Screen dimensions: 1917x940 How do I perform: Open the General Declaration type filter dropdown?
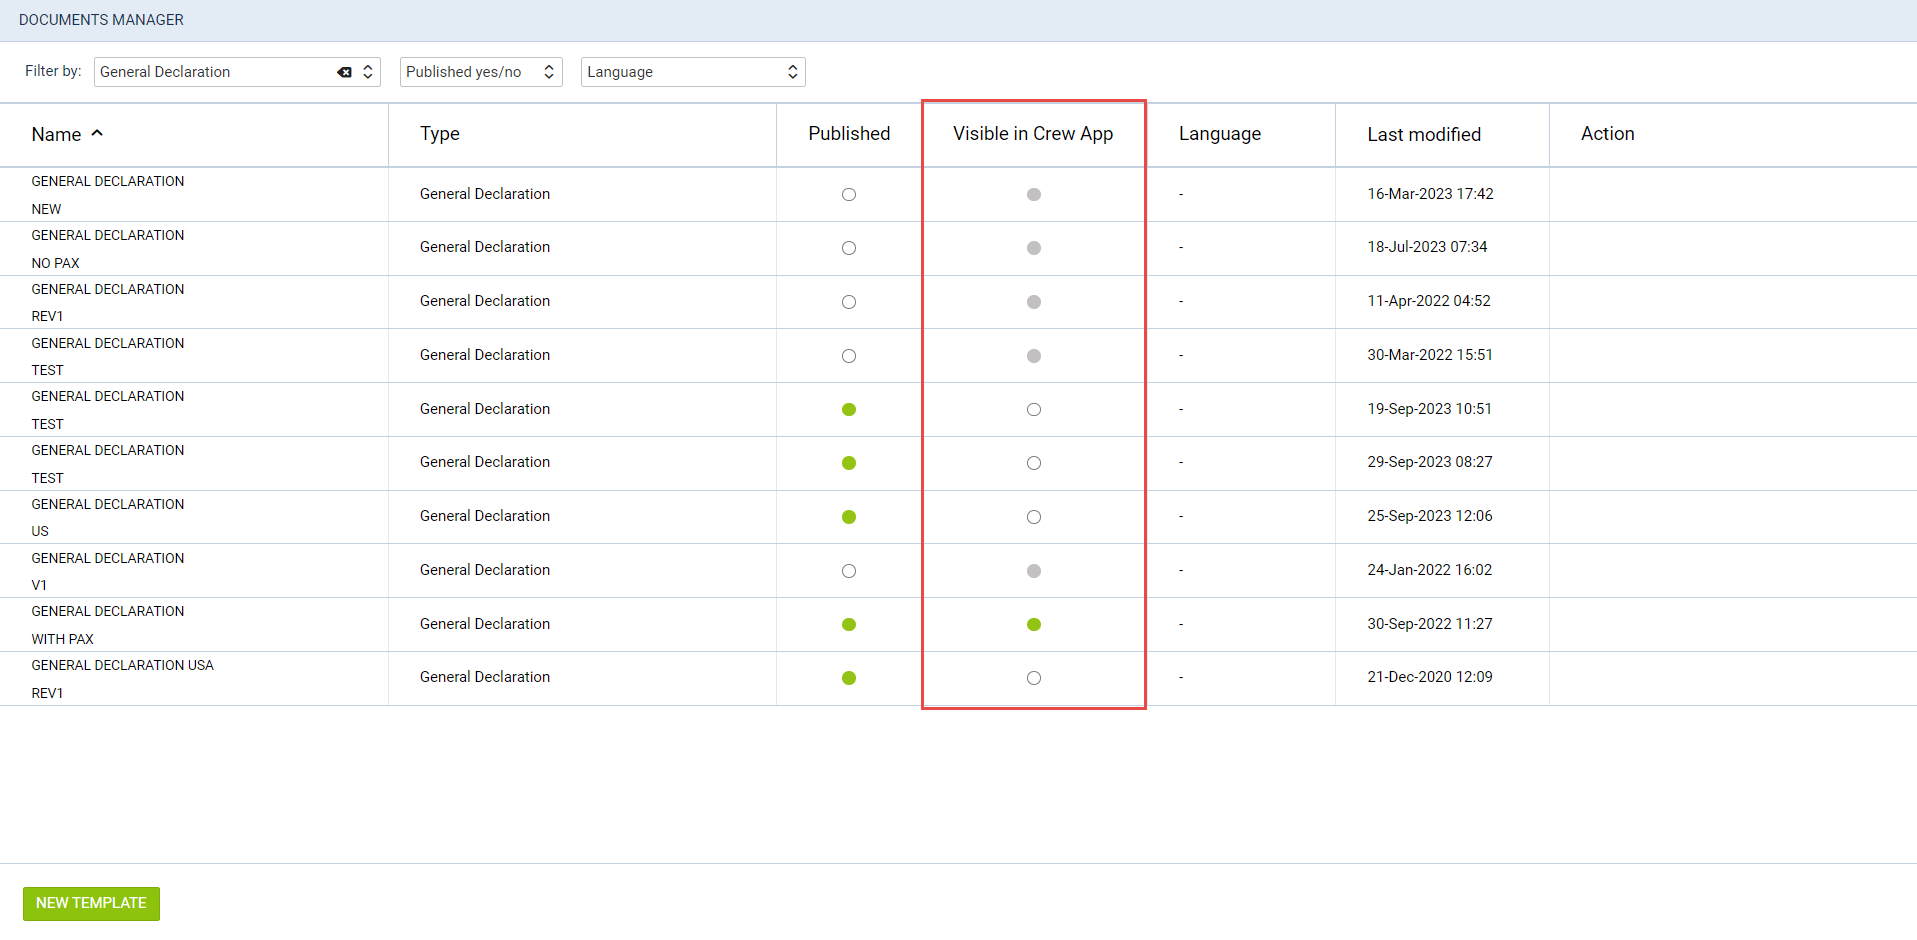pos(237,72)
